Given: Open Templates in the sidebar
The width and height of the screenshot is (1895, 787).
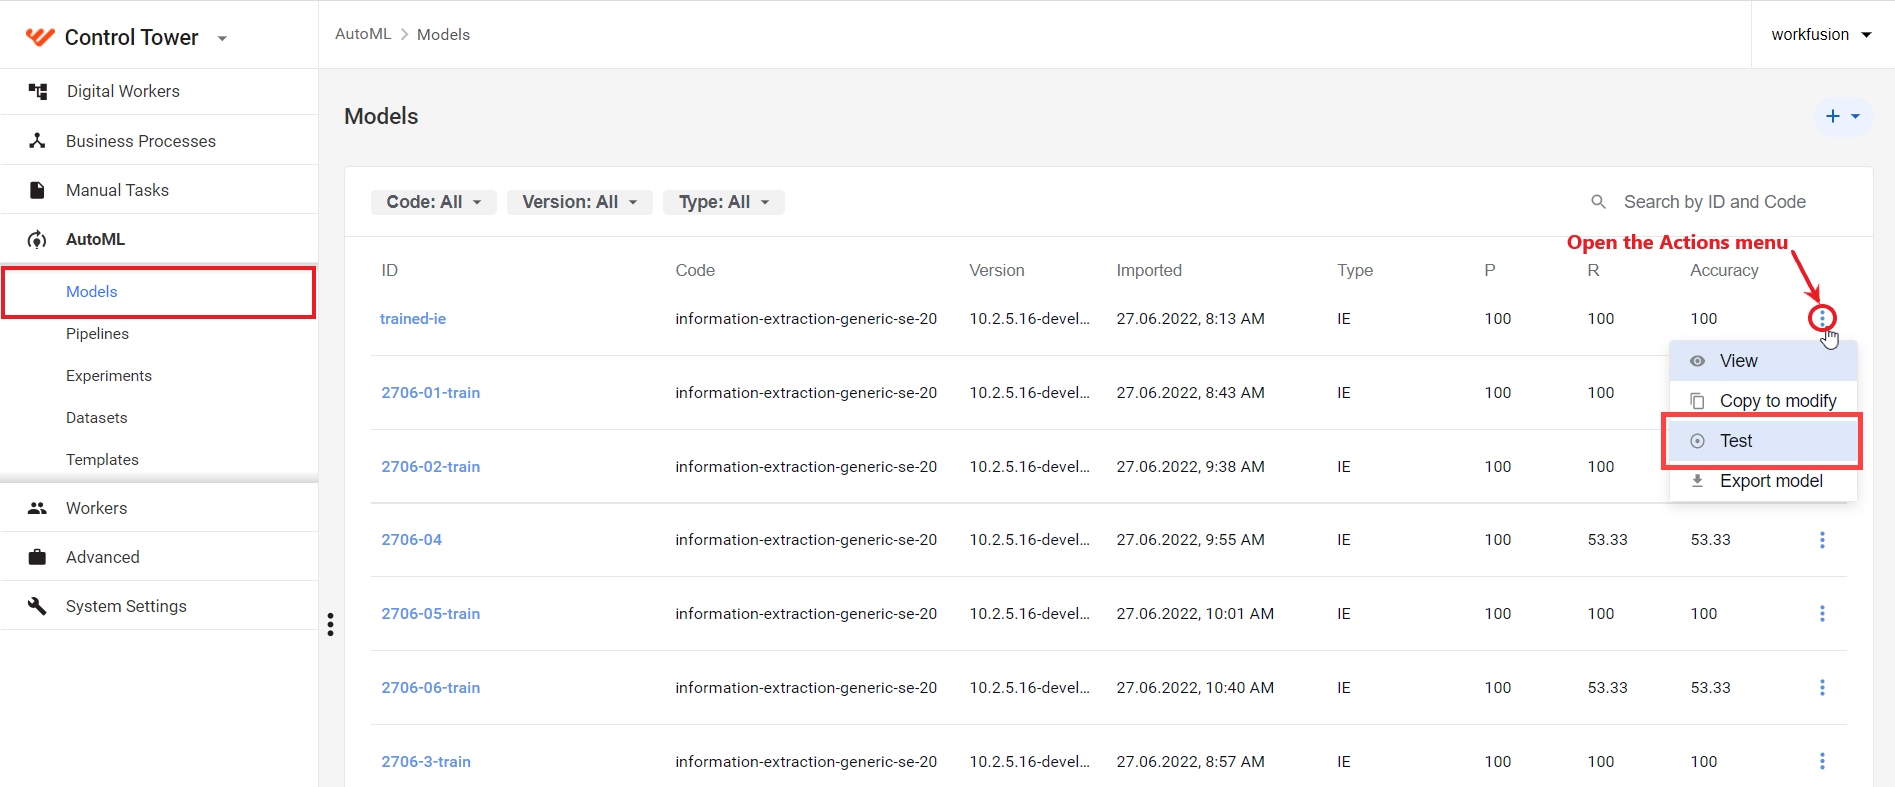Looking at the screenshot, I should tap(102, 460).
